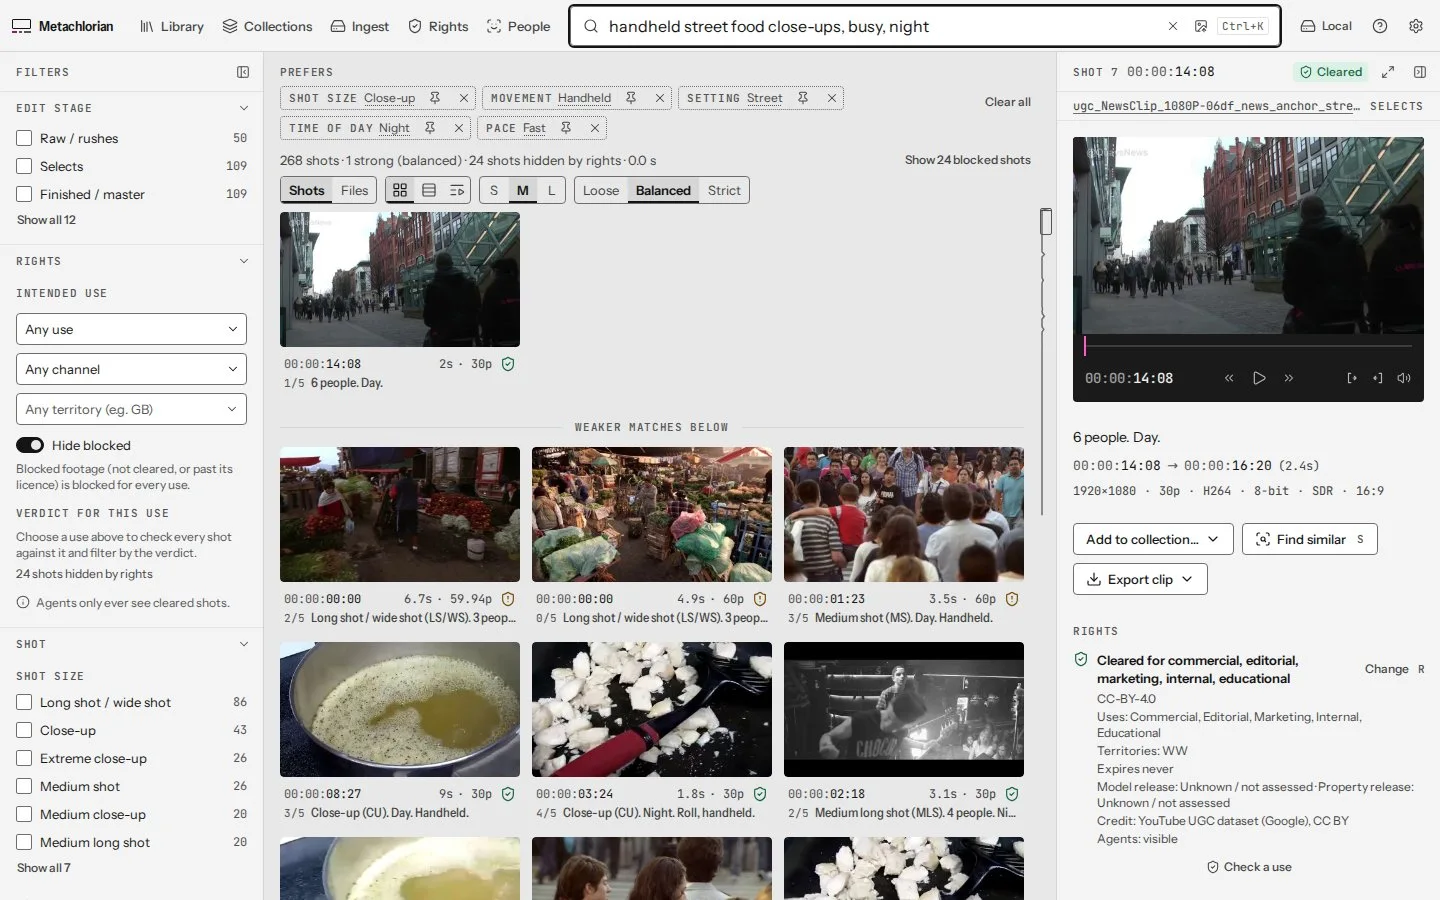This screenshot has width=1440, height=900.
Task: Set the out point in the player
Action: coord(1377,378)
